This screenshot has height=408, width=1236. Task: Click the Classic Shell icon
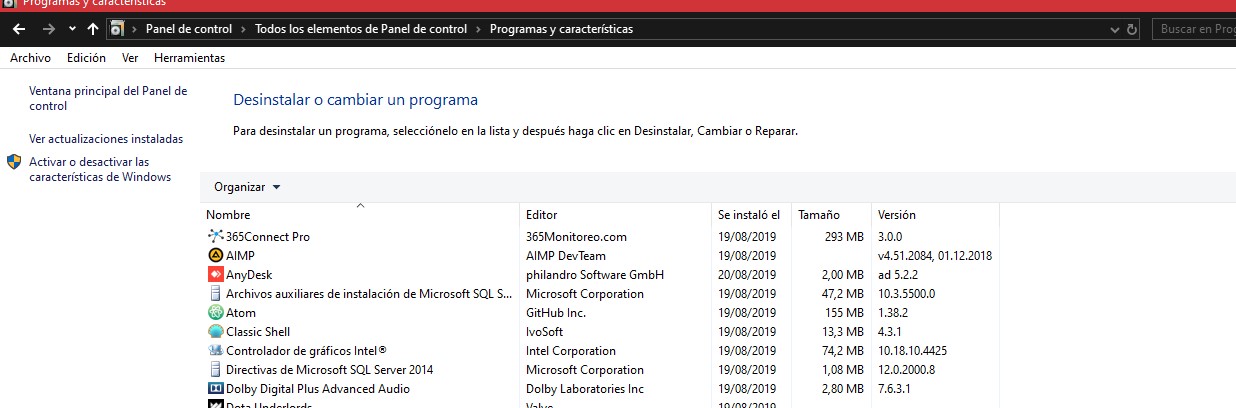tap(215, 332)
